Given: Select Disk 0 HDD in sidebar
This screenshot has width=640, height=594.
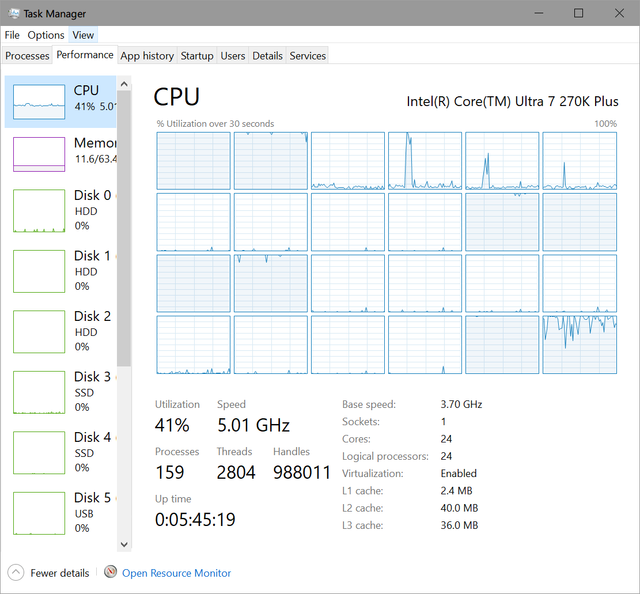Looking at the screenshot, I should tap(61, 210).
